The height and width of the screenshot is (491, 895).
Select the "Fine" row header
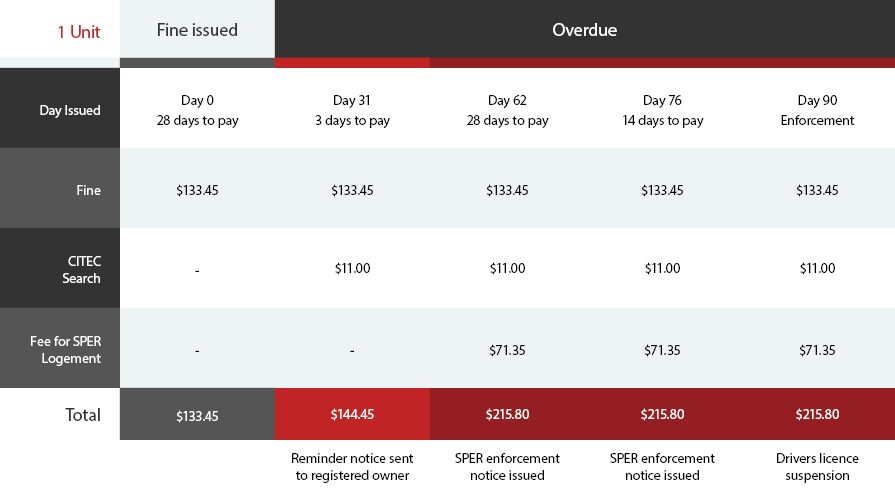[x=60, y=189]
